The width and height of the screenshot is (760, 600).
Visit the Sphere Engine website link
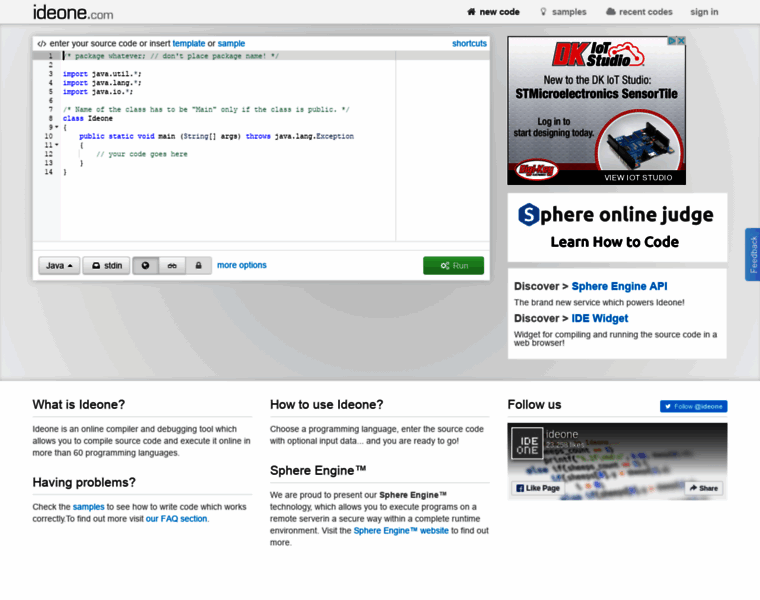click(401, 531)
